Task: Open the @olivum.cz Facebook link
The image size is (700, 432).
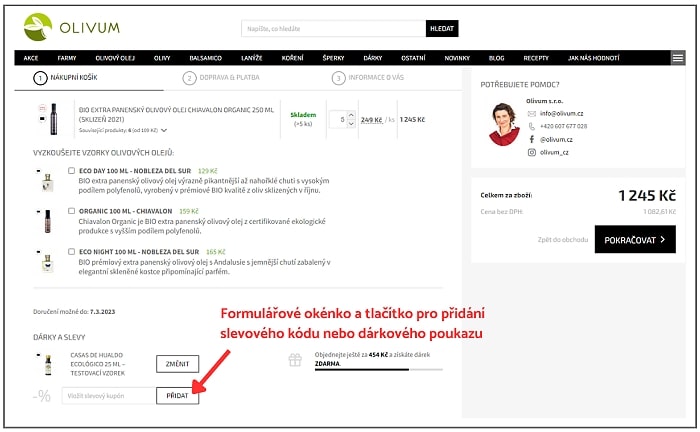Action: click(x=556, y=139)
